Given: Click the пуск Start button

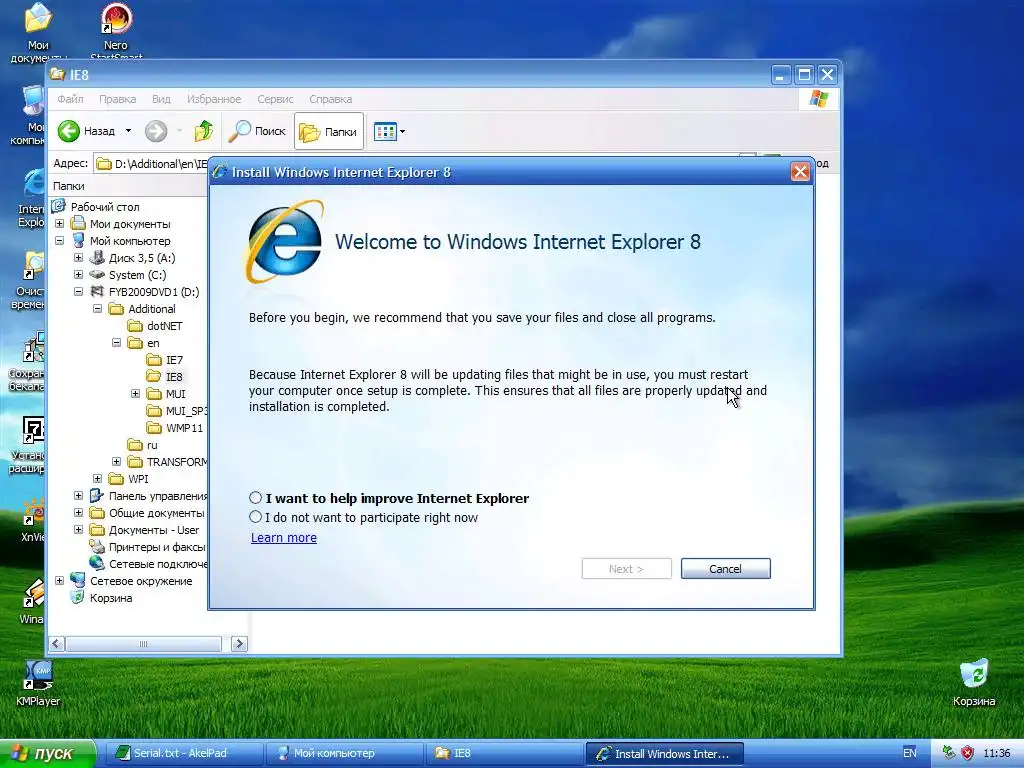Looking at the screenshot, I should [x=48, y=754].
